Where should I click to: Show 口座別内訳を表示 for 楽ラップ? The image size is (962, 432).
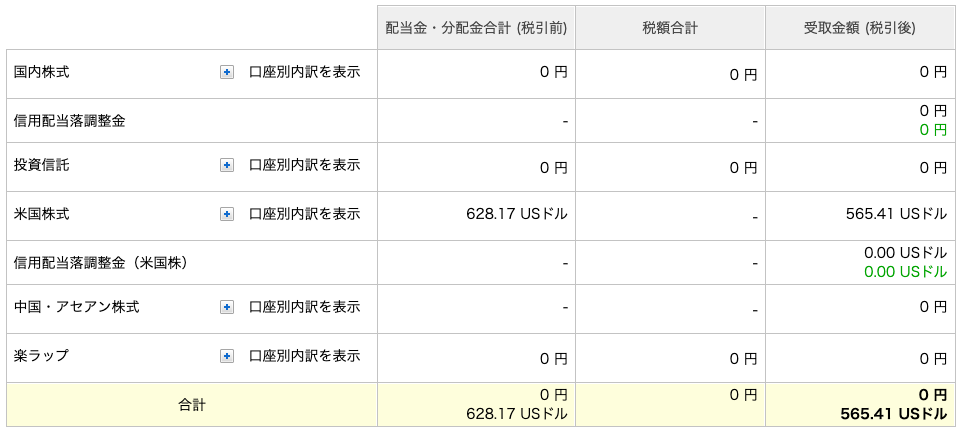pos(304,356)
